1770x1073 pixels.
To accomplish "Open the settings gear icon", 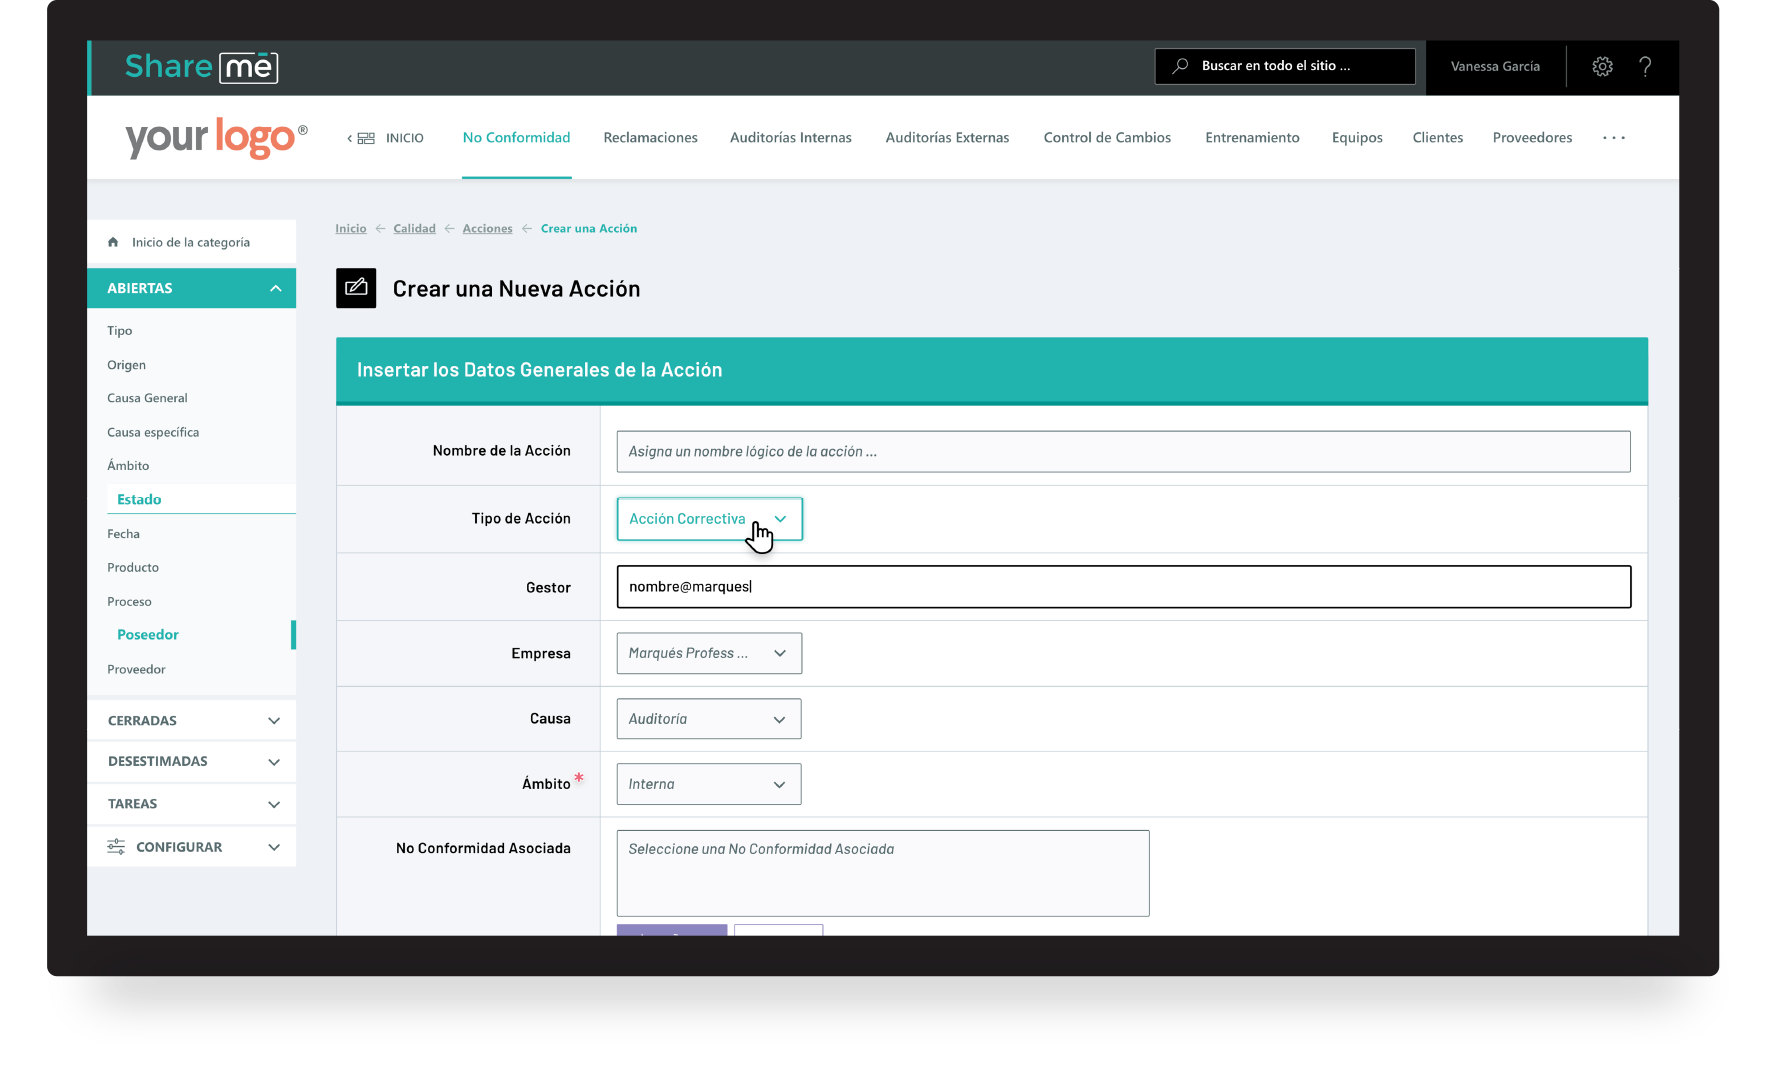I will (x=1602, y=66).
